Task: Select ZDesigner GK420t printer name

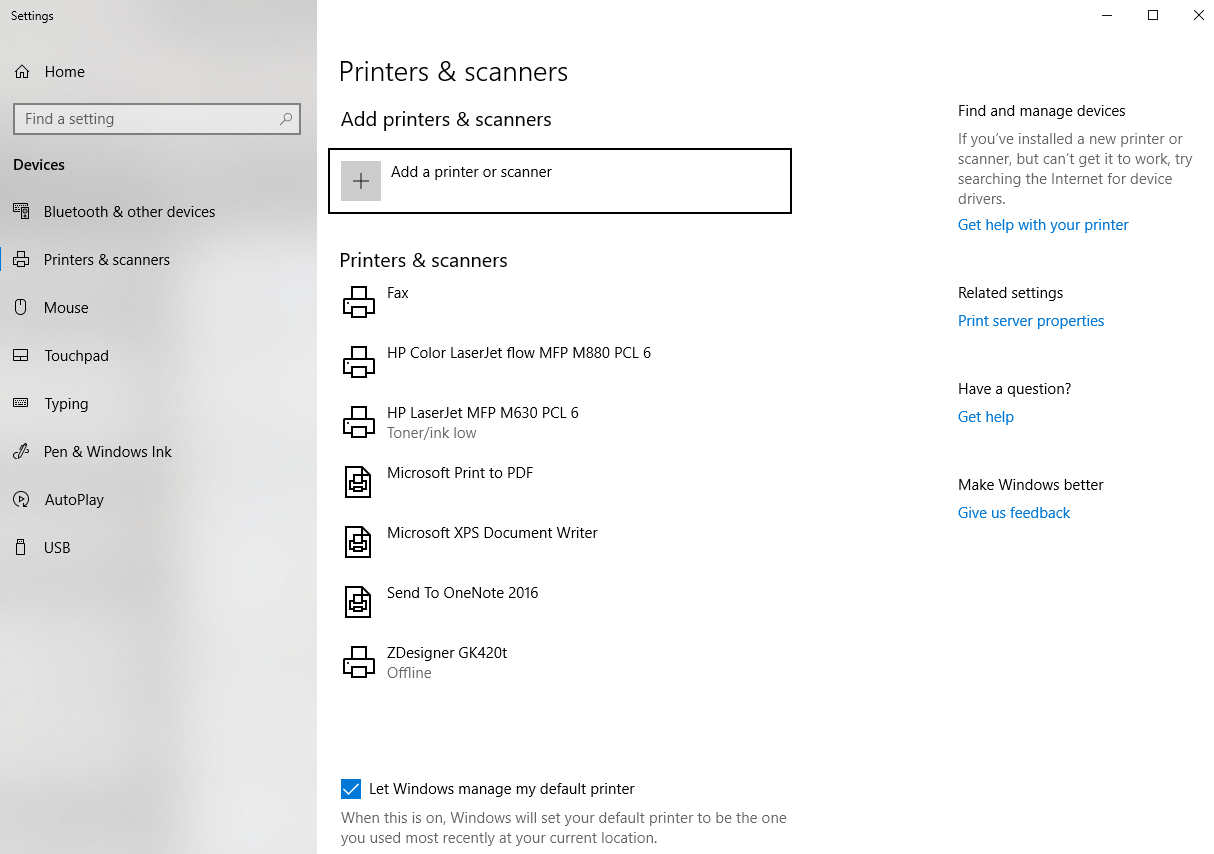Action: coord(447,653)
